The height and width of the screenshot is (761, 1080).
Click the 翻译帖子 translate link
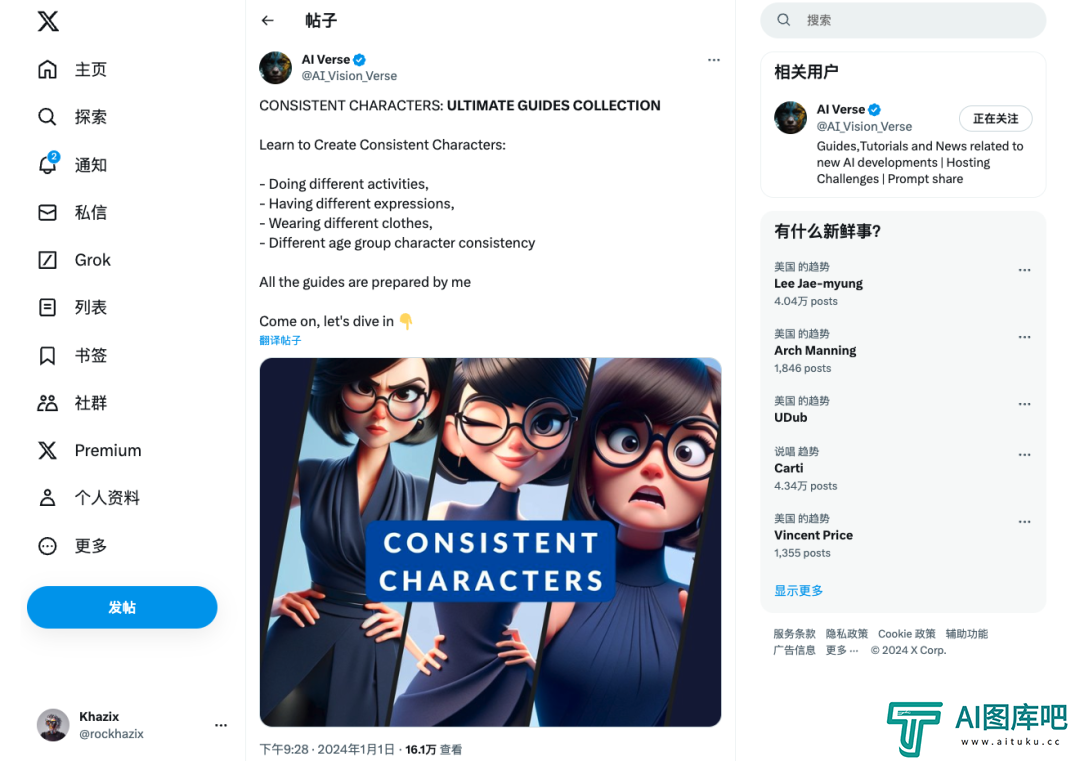tap(280, 340)
